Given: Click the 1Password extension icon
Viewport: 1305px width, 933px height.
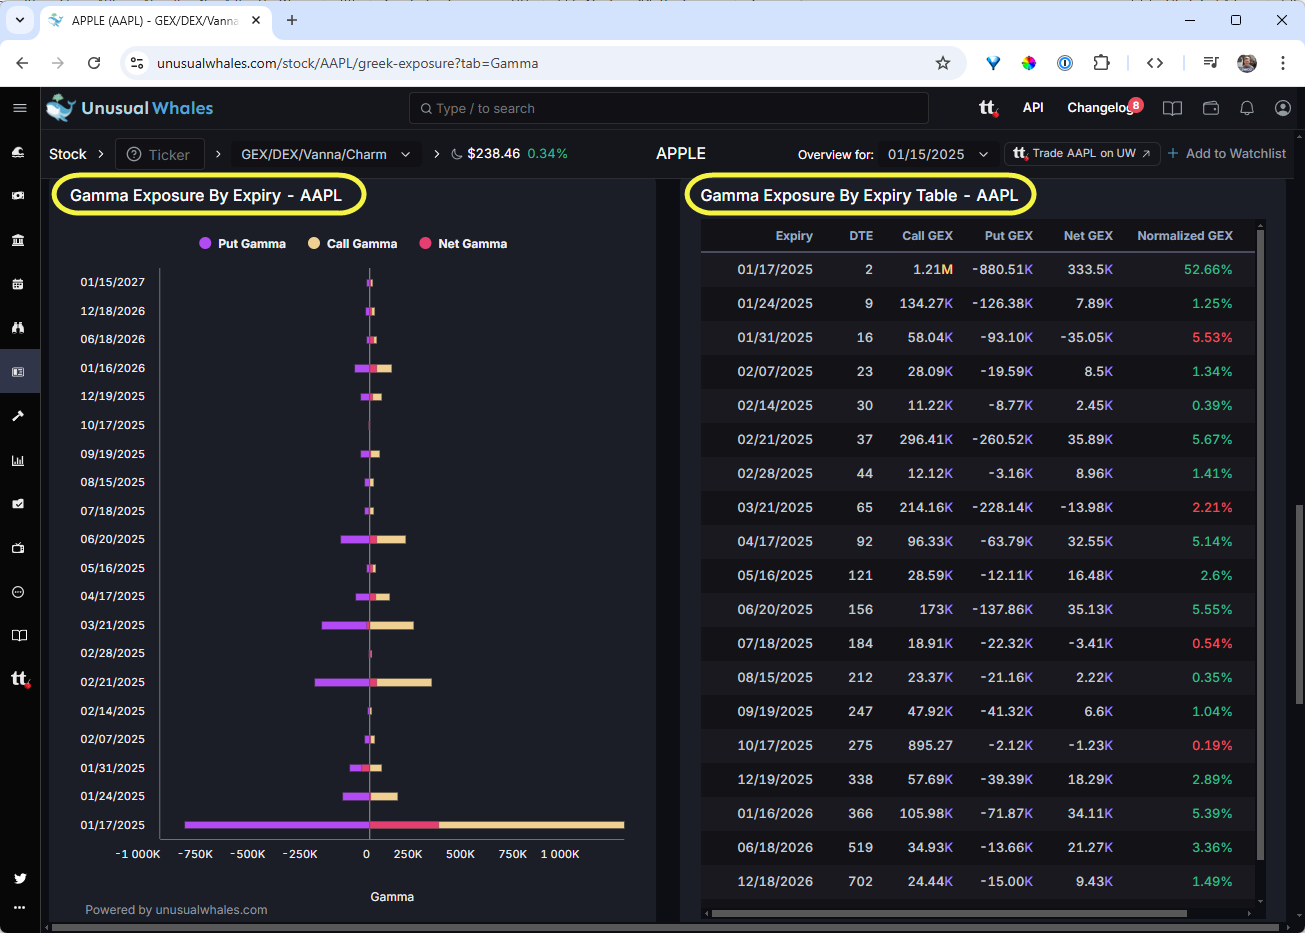Looking at the screenshot, I should click(x=1065, y=63).
